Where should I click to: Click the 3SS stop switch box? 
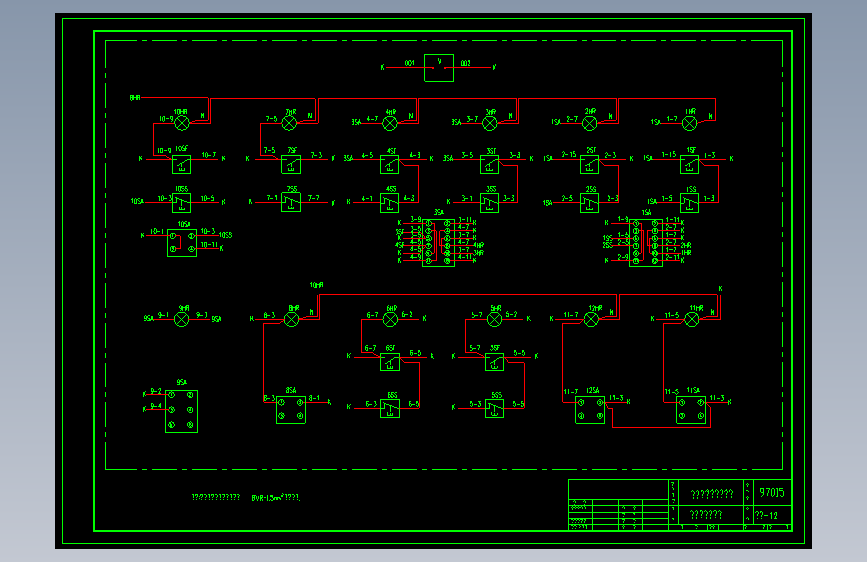coord(489,203)
